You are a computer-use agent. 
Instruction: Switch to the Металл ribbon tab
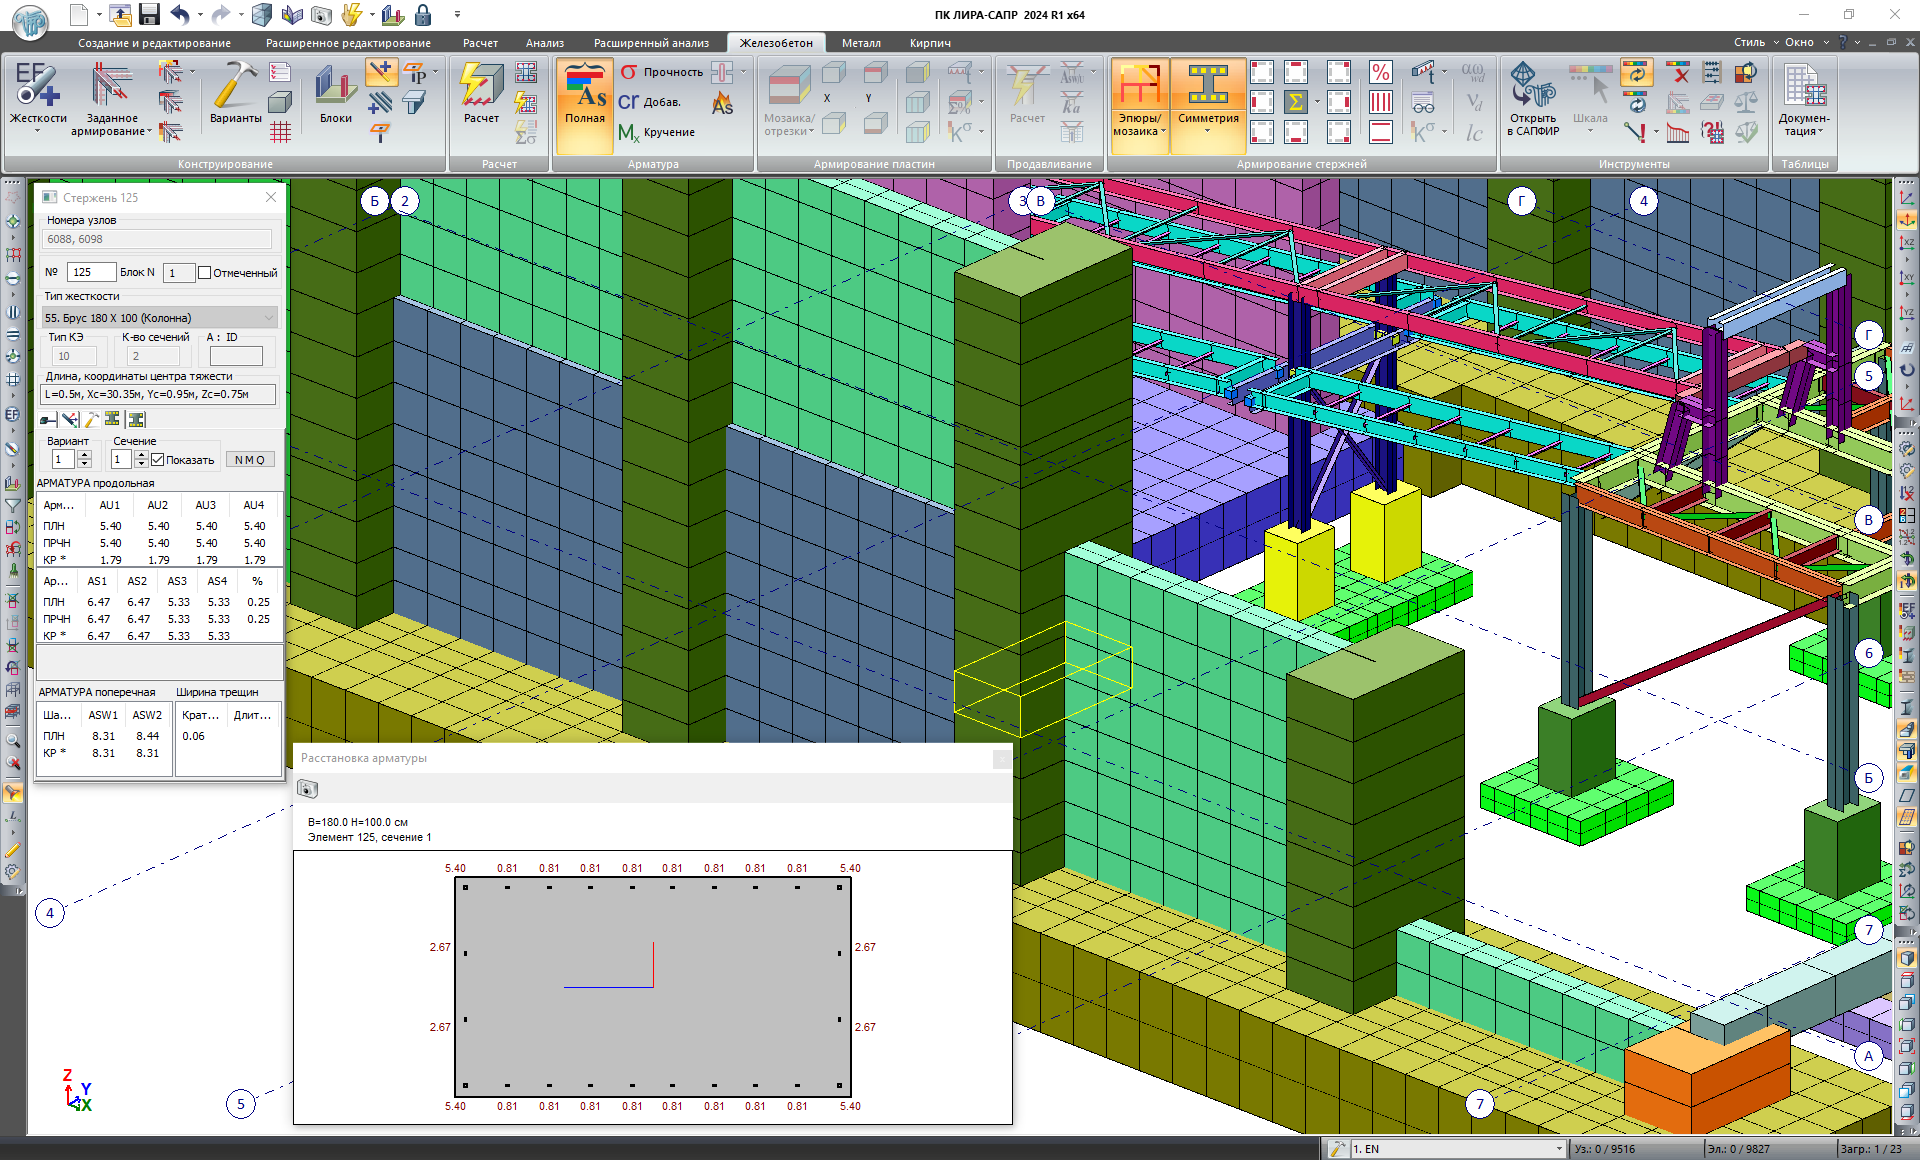tap(861, 43)
